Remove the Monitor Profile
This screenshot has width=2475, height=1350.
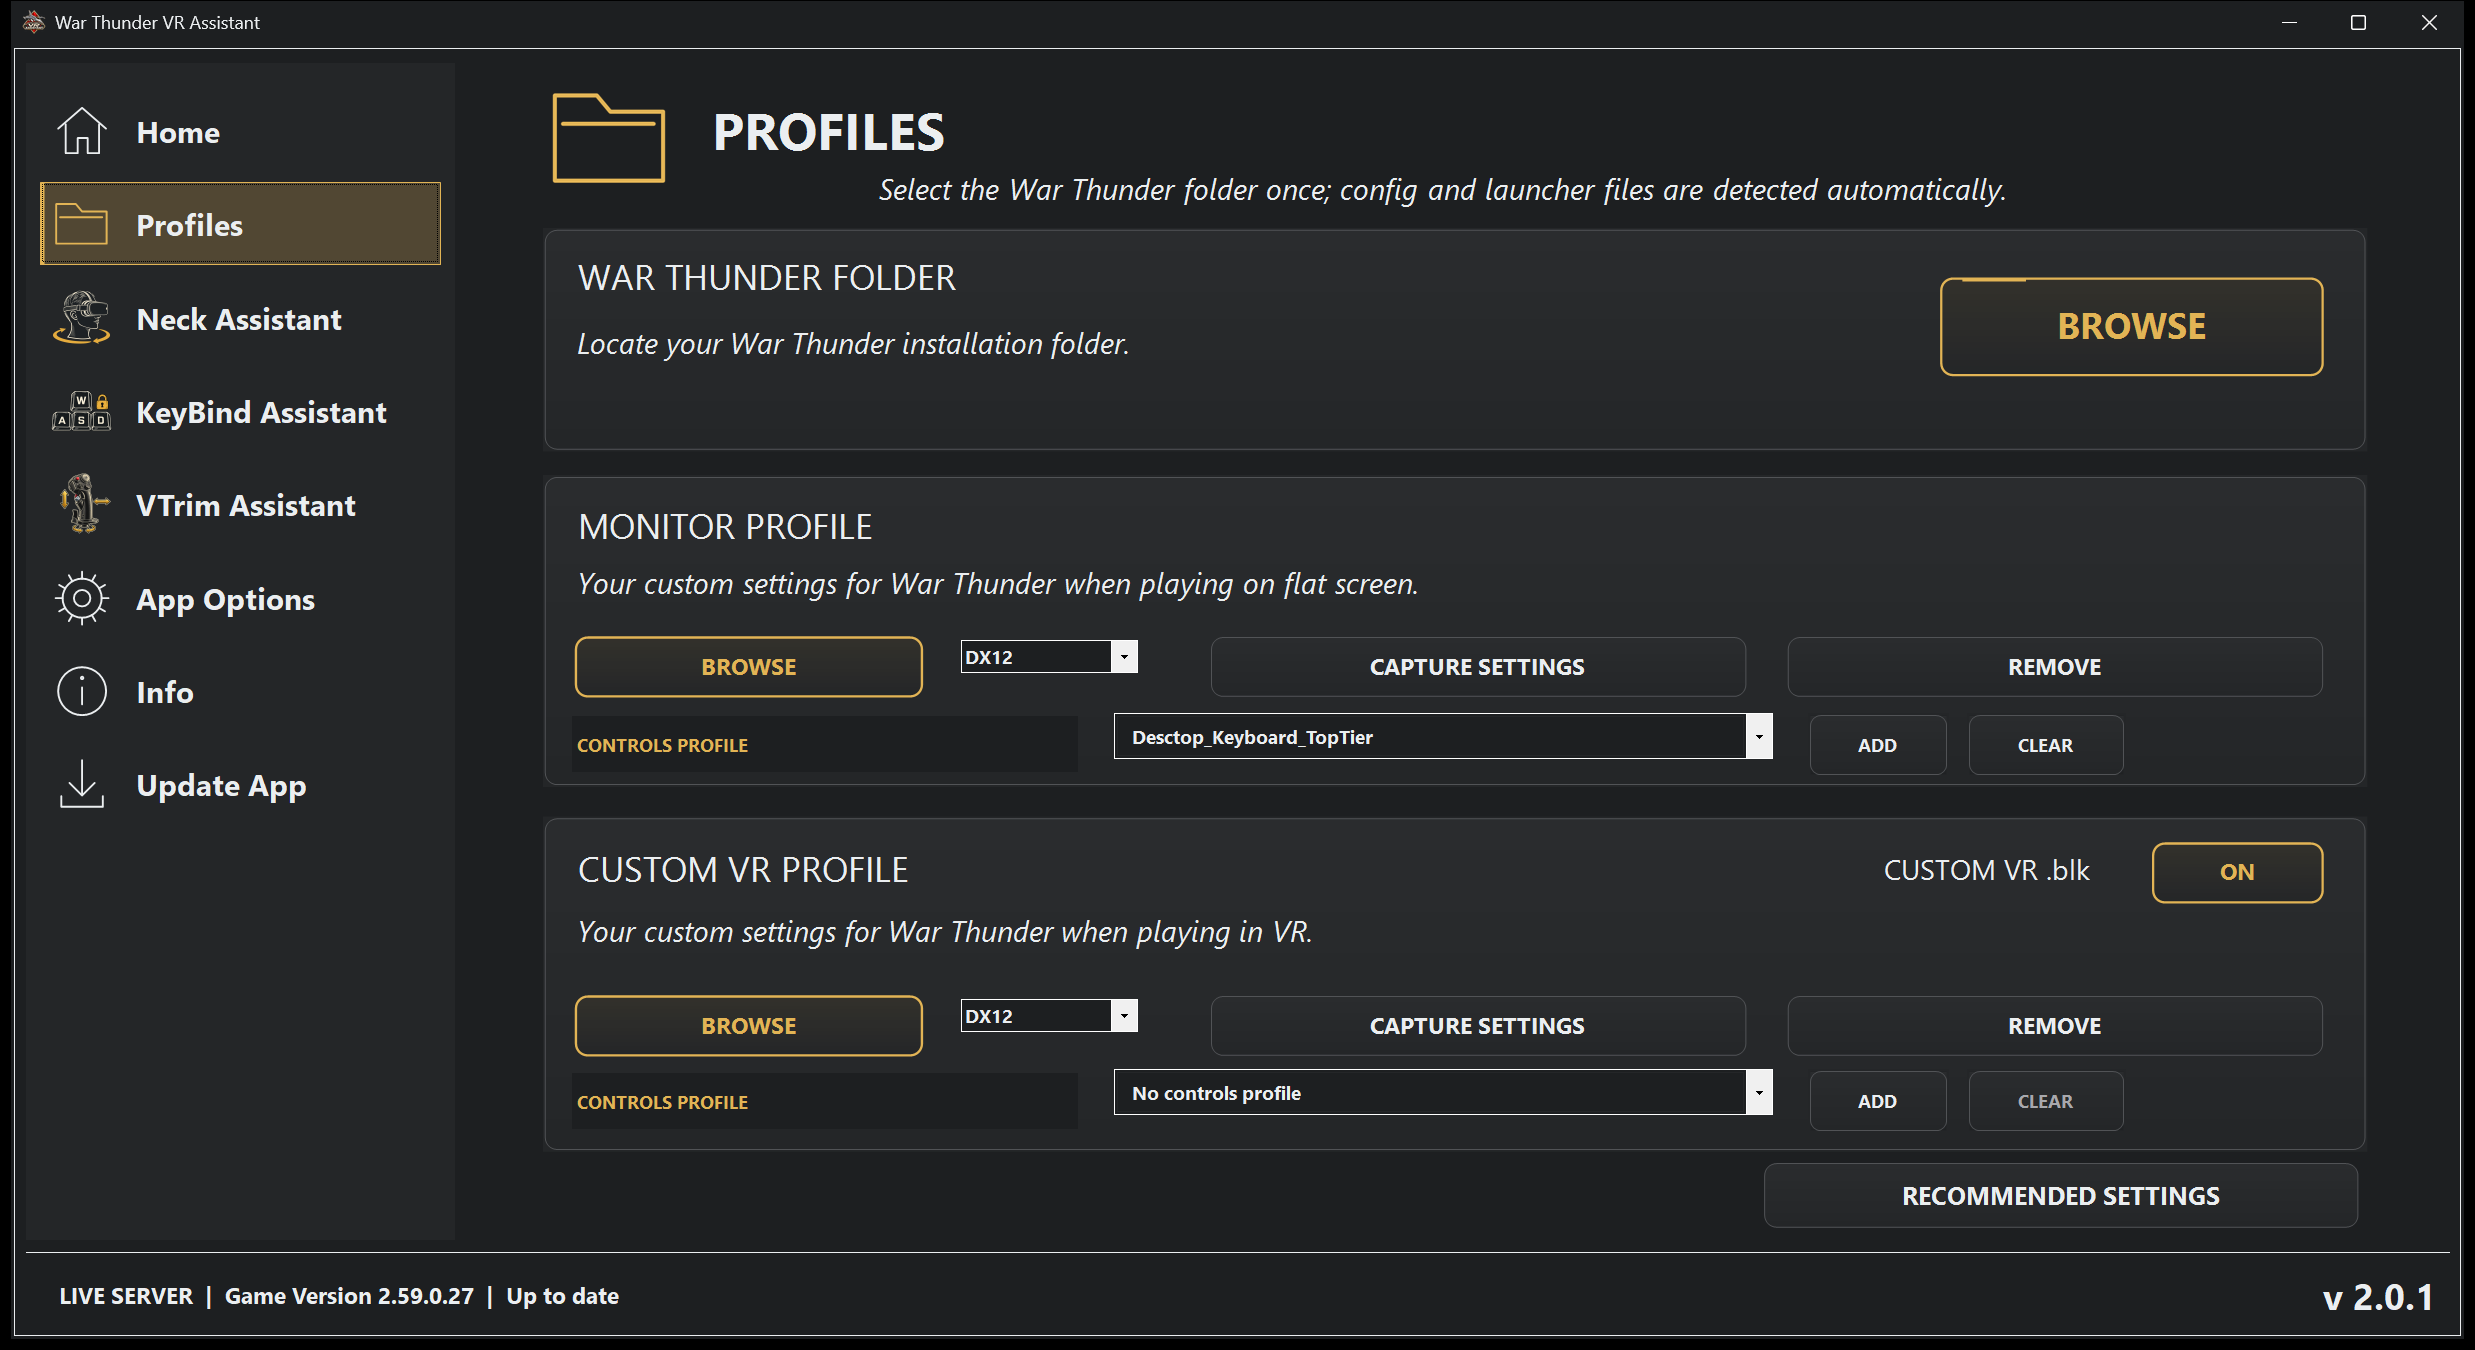coord(2054,667)
